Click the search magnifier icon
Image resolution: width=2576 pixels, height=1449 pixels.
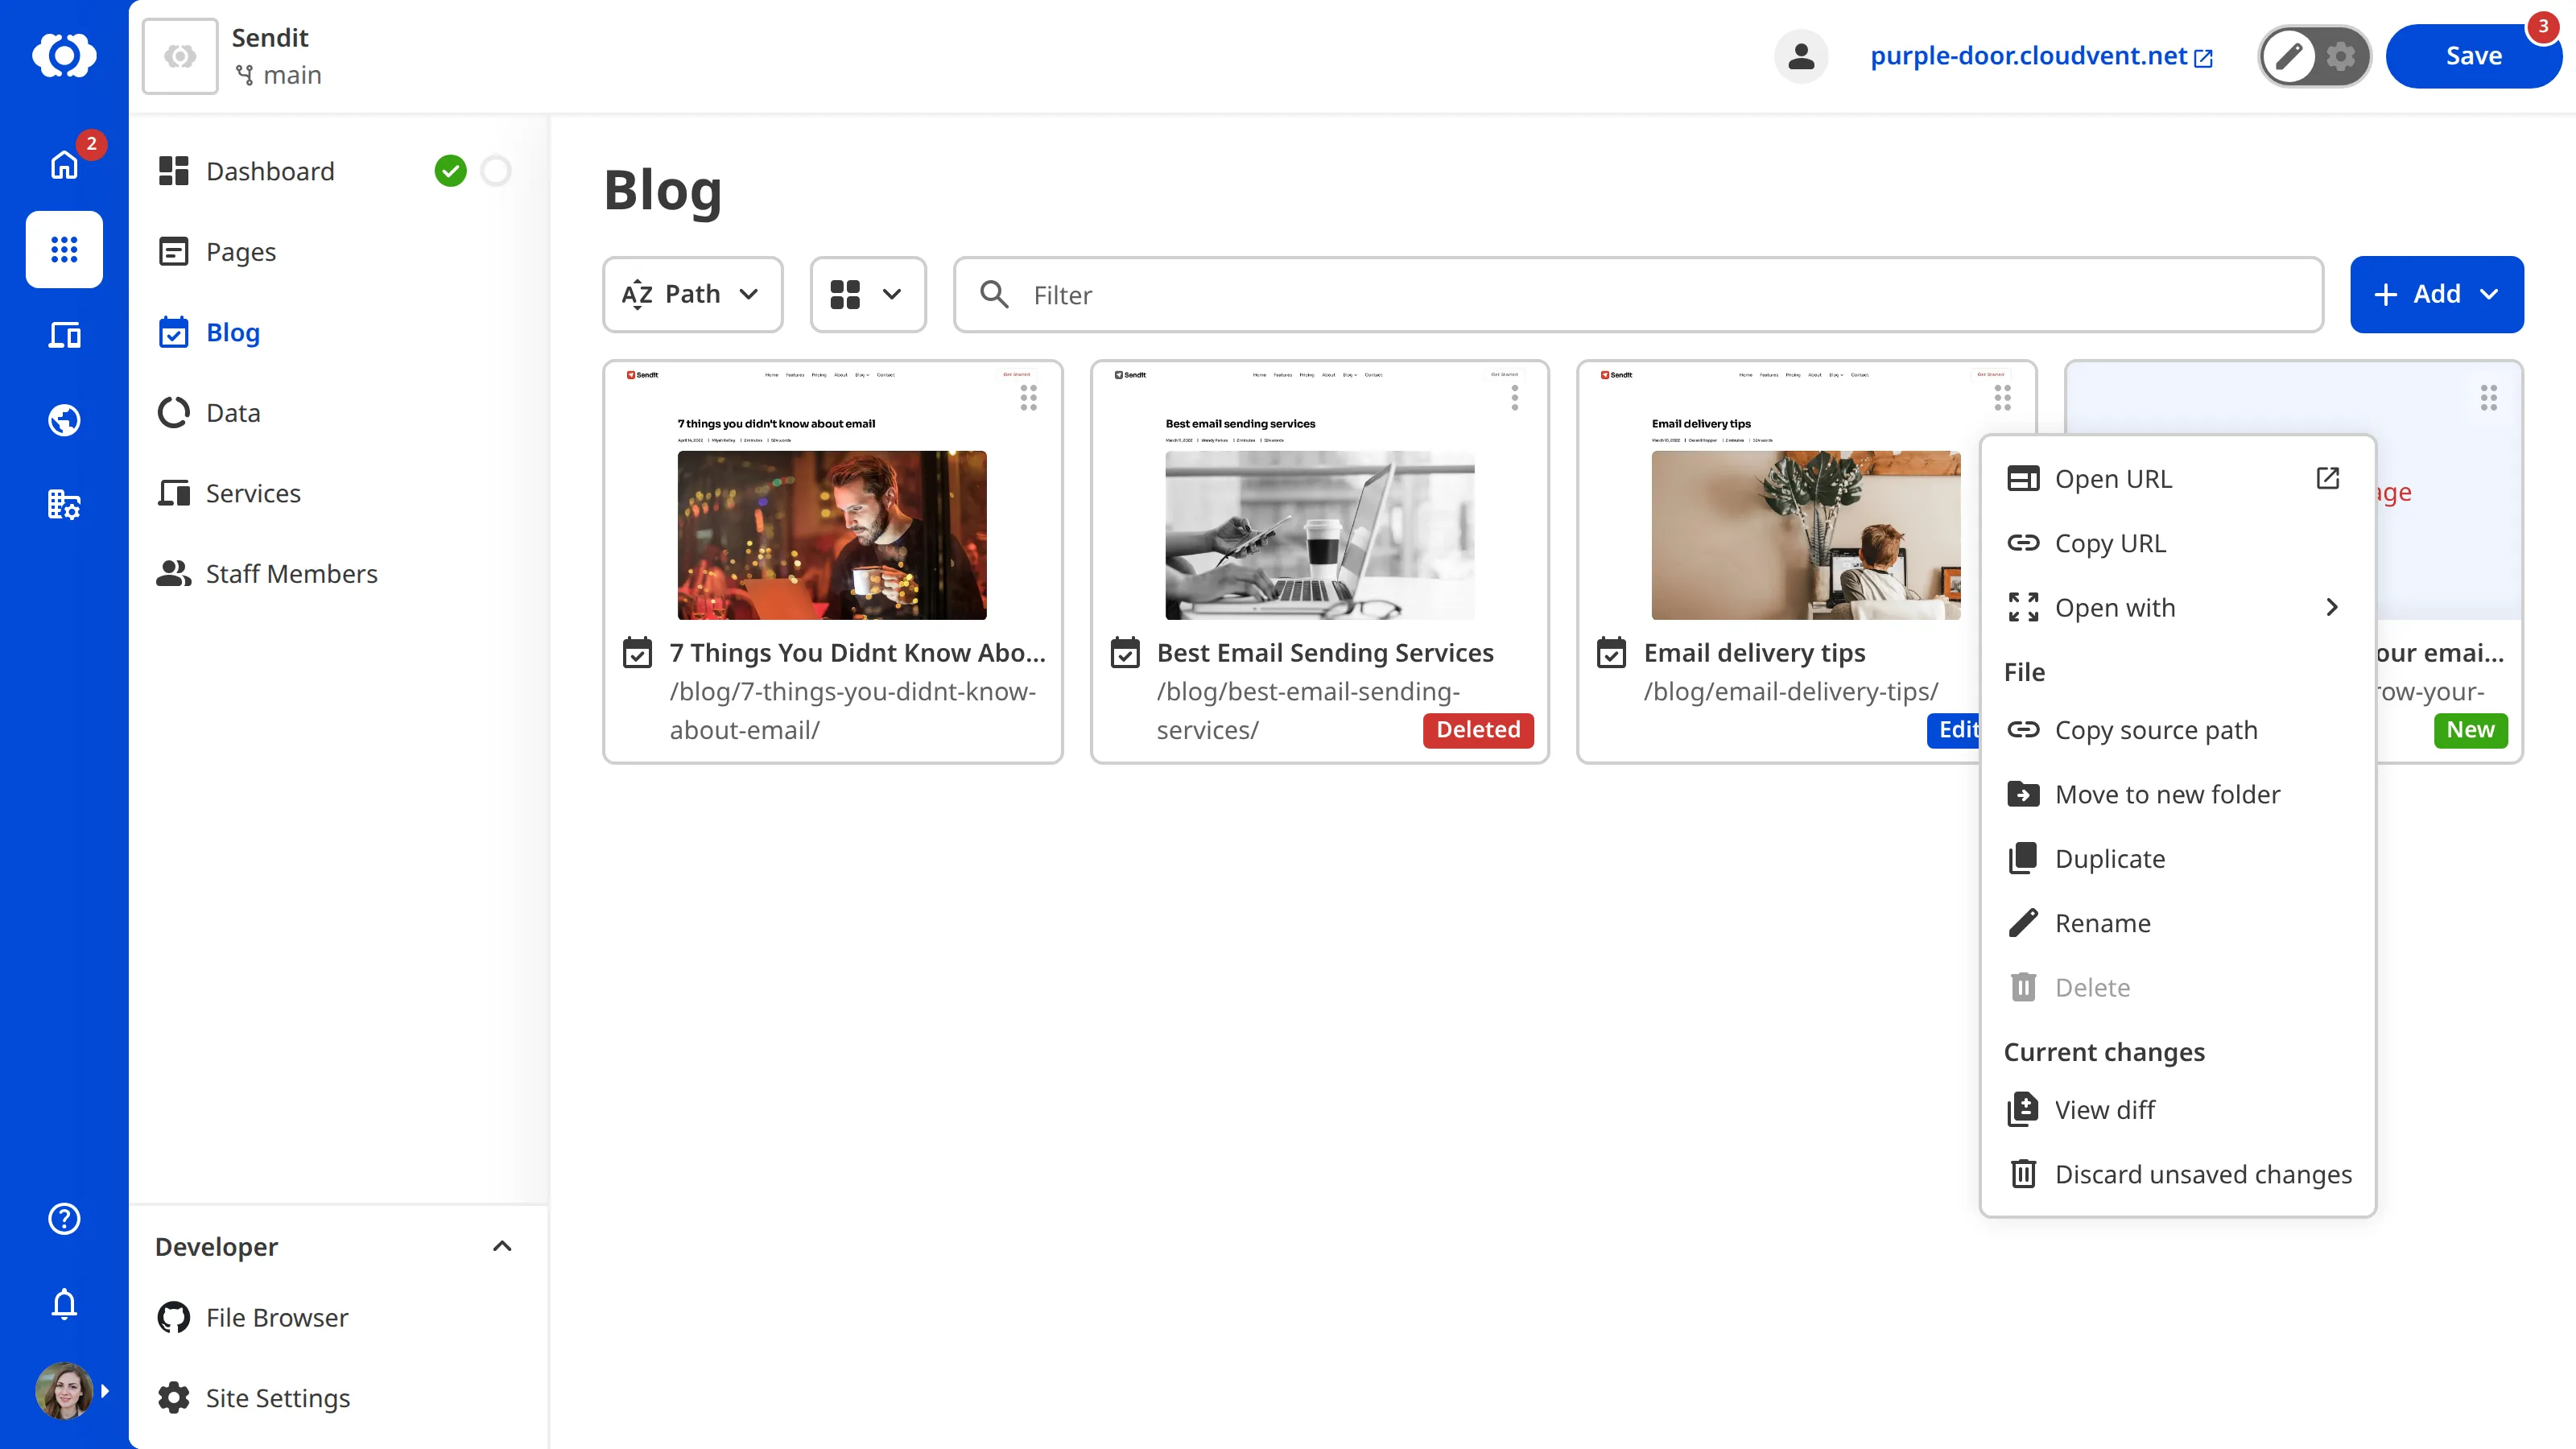pos(994,294)
